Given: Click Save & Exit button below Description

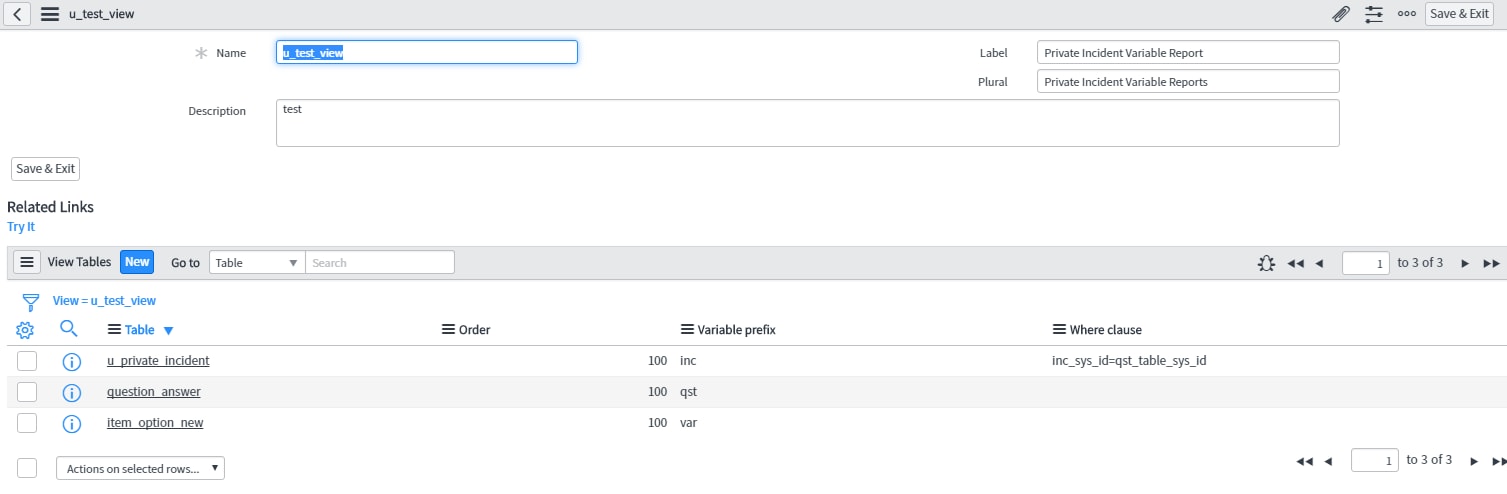Looking at the screenshot, I should [x=45, y=169].
